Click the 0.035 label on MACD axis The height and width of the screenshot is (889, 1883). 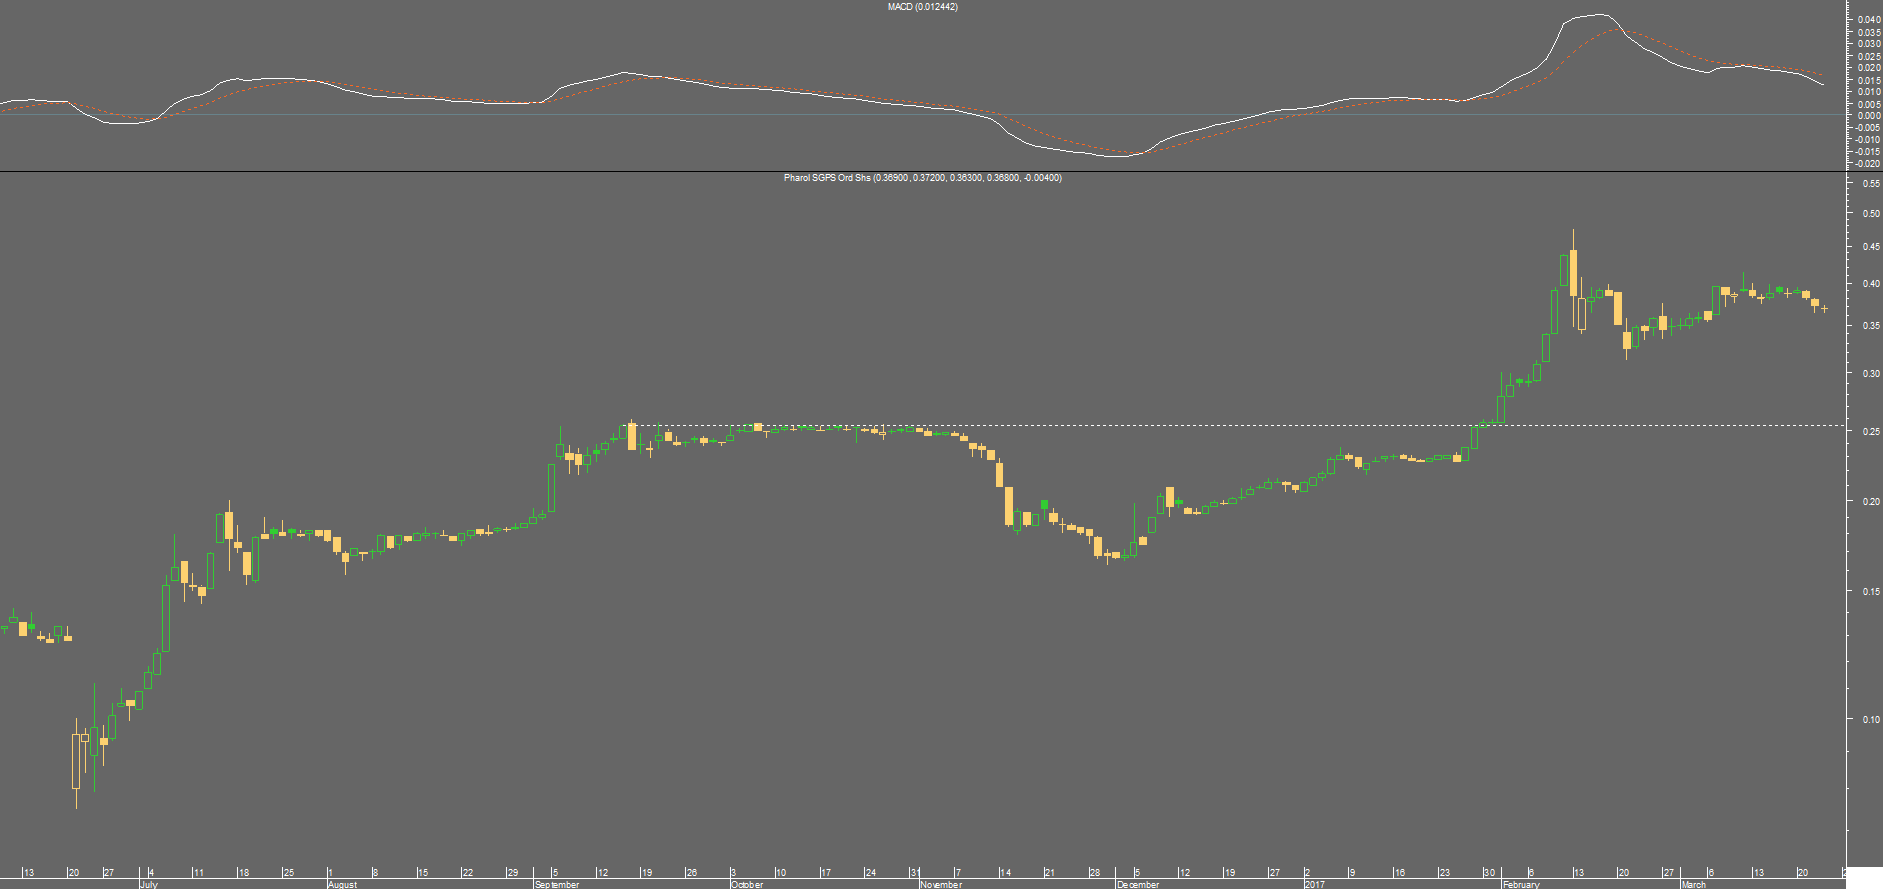(x=1868, y=32)
